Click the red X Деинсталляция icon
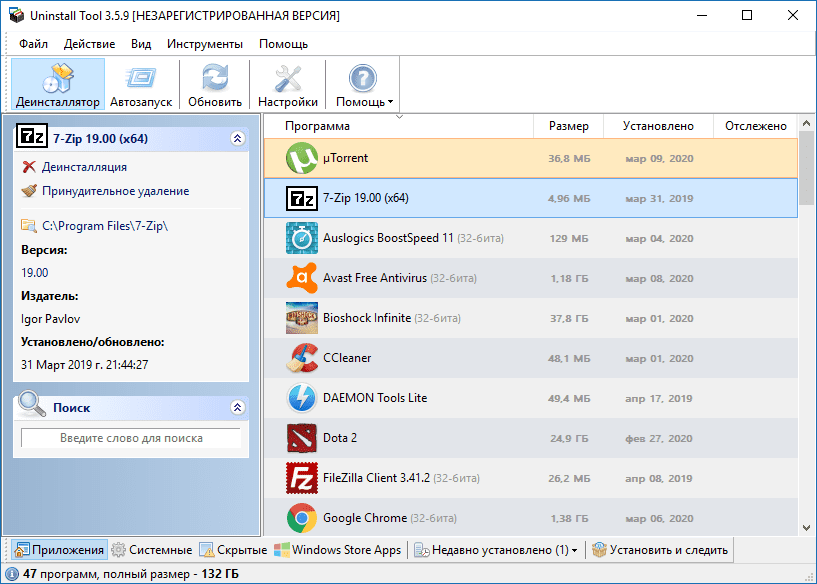The image size is (817, 584). [x=29, y=167]
